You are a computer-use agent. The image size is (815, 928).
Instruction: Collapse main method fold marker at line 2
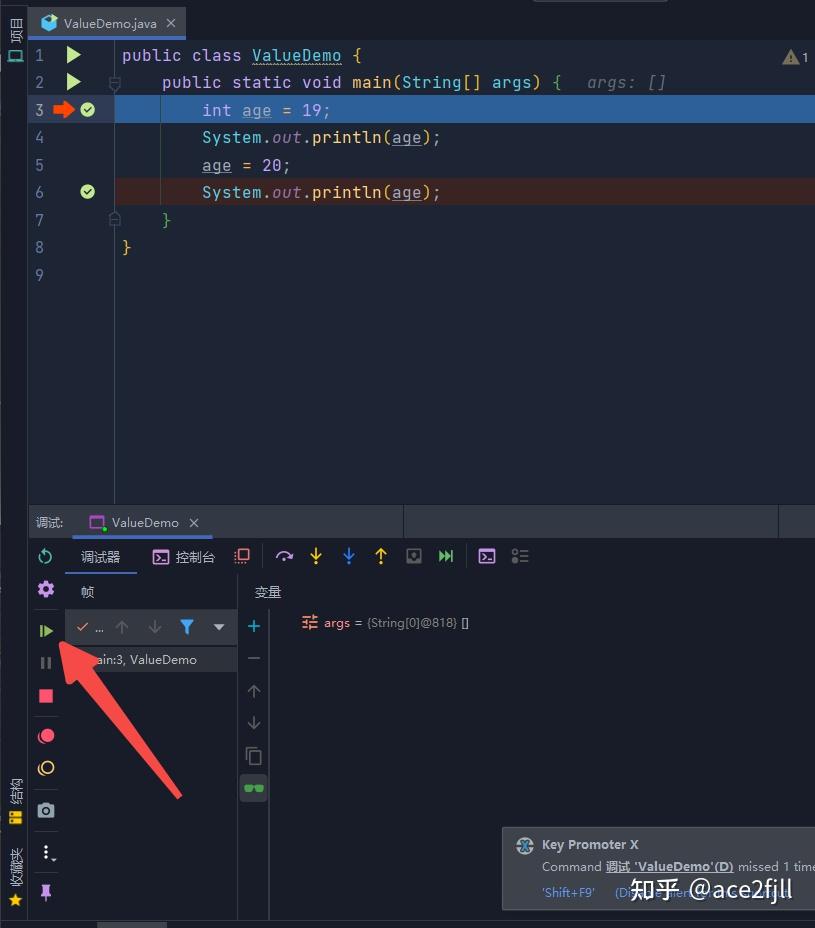pyautogui.click(x=115, y=83)
